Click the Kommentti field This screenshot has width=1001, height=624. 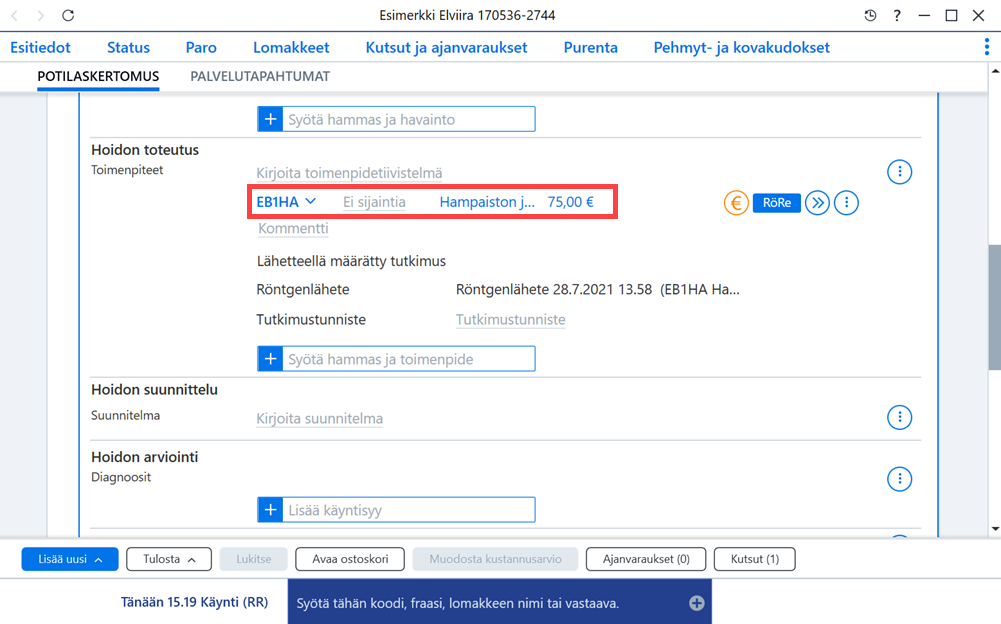pyautogui.click(x=293, y=228)
